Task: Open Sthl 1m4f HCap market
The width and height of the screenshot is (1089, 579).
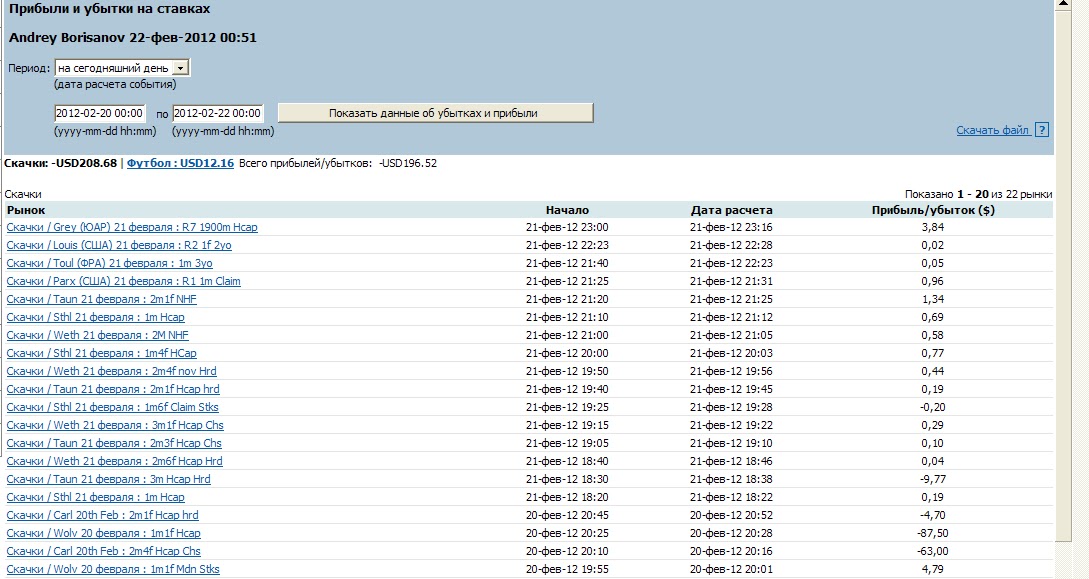Action: [101, 353]
